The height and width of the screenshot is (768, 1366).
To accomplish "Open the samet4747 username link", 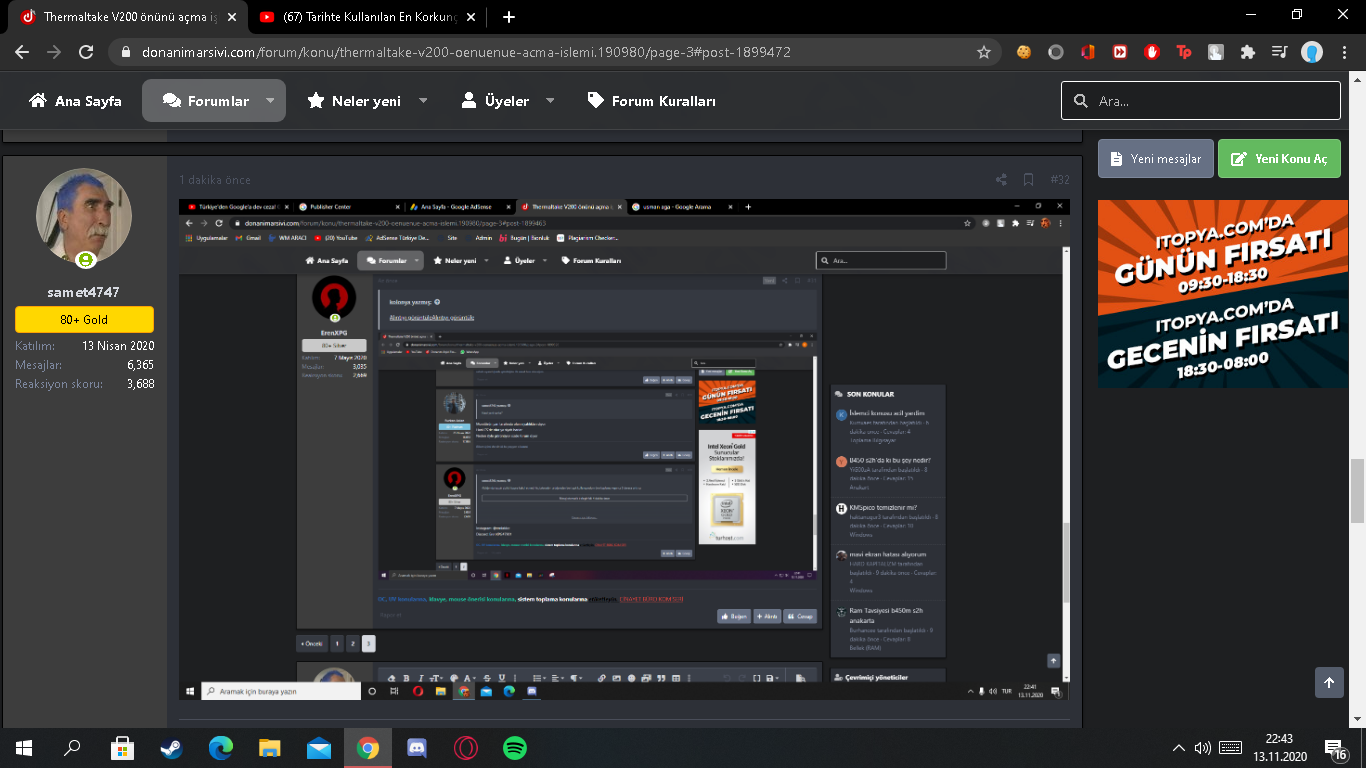I will click(84, 292).
